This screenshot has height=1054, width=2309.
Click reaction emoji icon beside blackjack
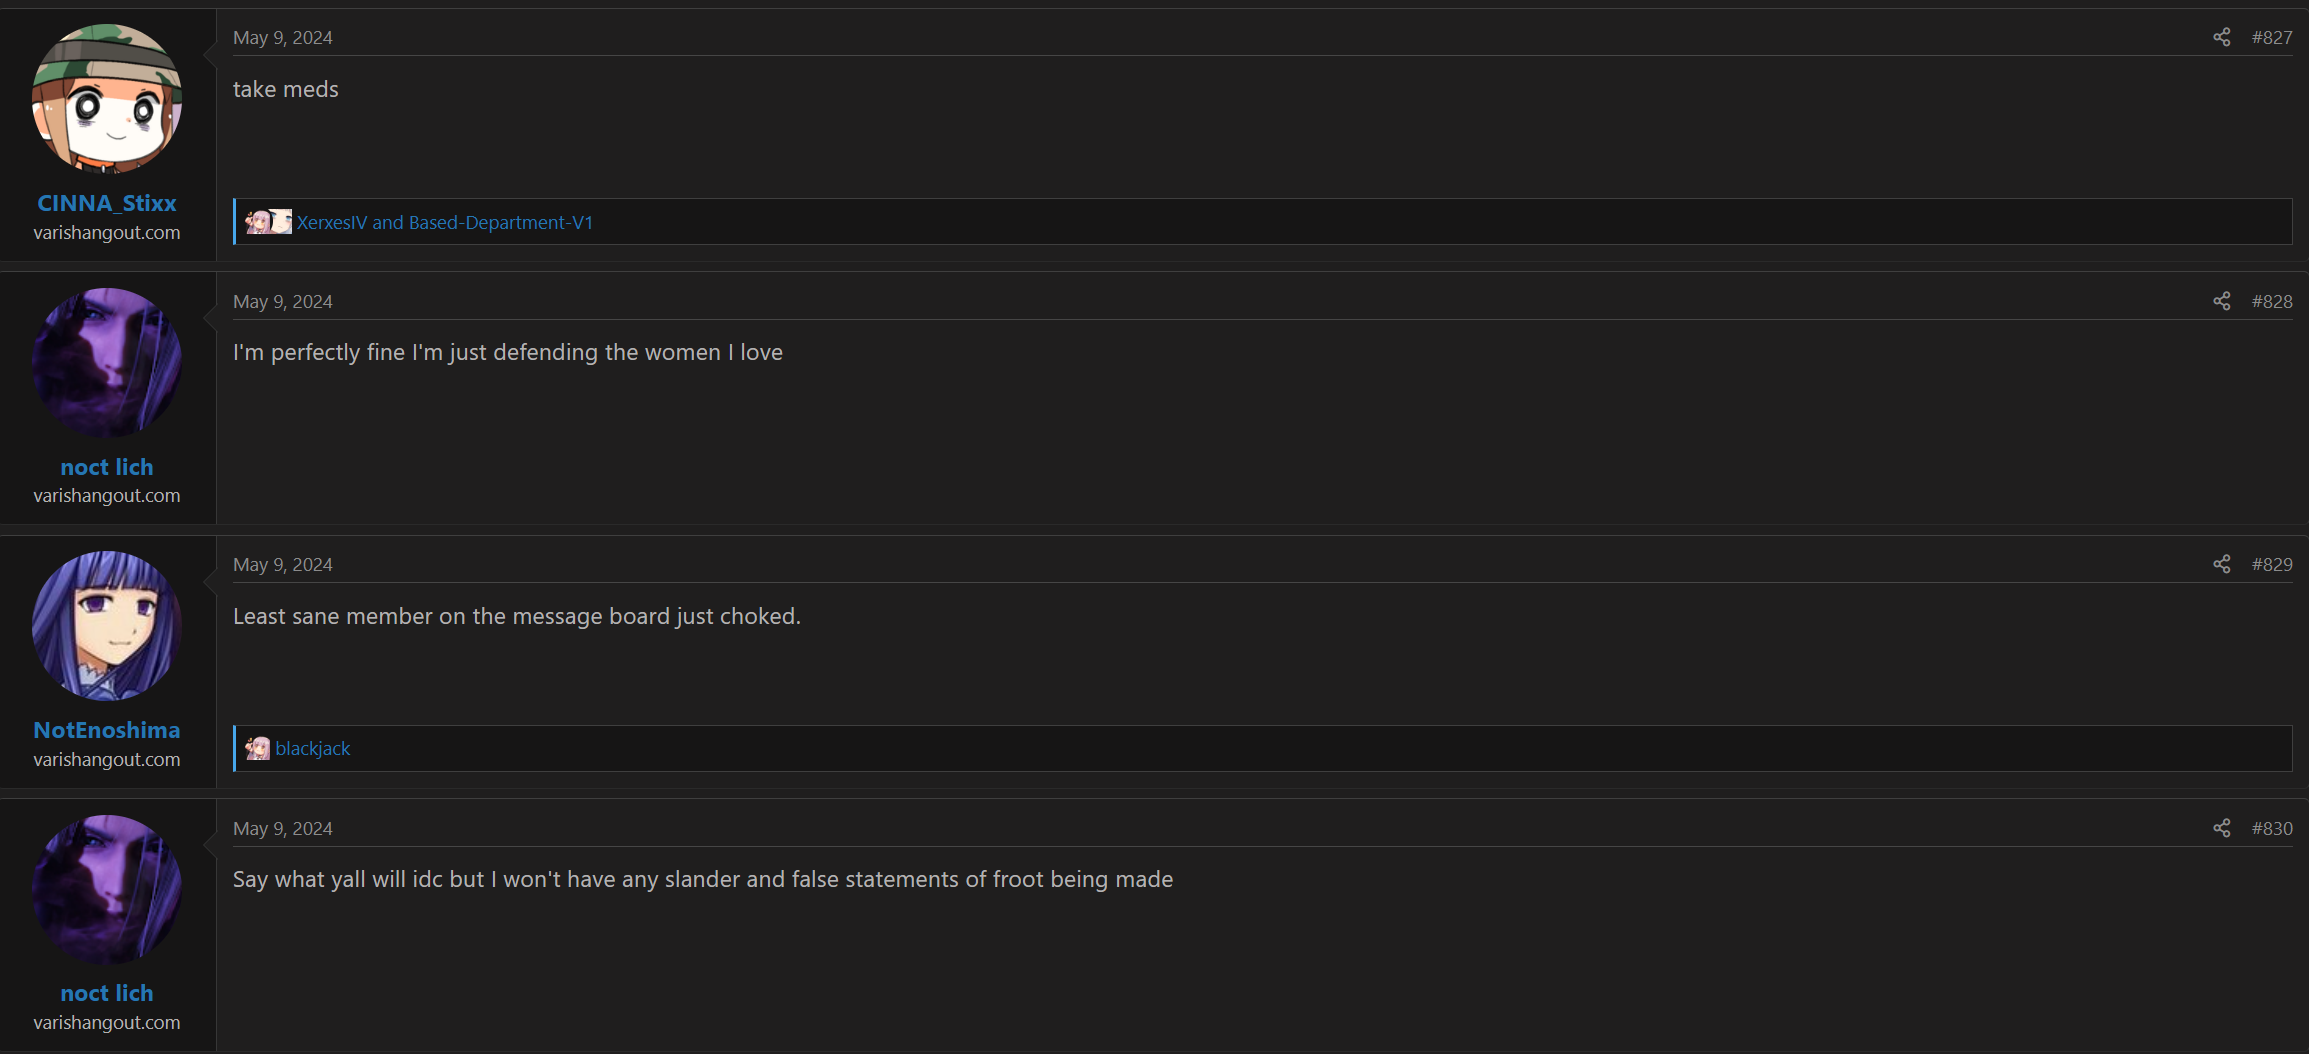258,748
